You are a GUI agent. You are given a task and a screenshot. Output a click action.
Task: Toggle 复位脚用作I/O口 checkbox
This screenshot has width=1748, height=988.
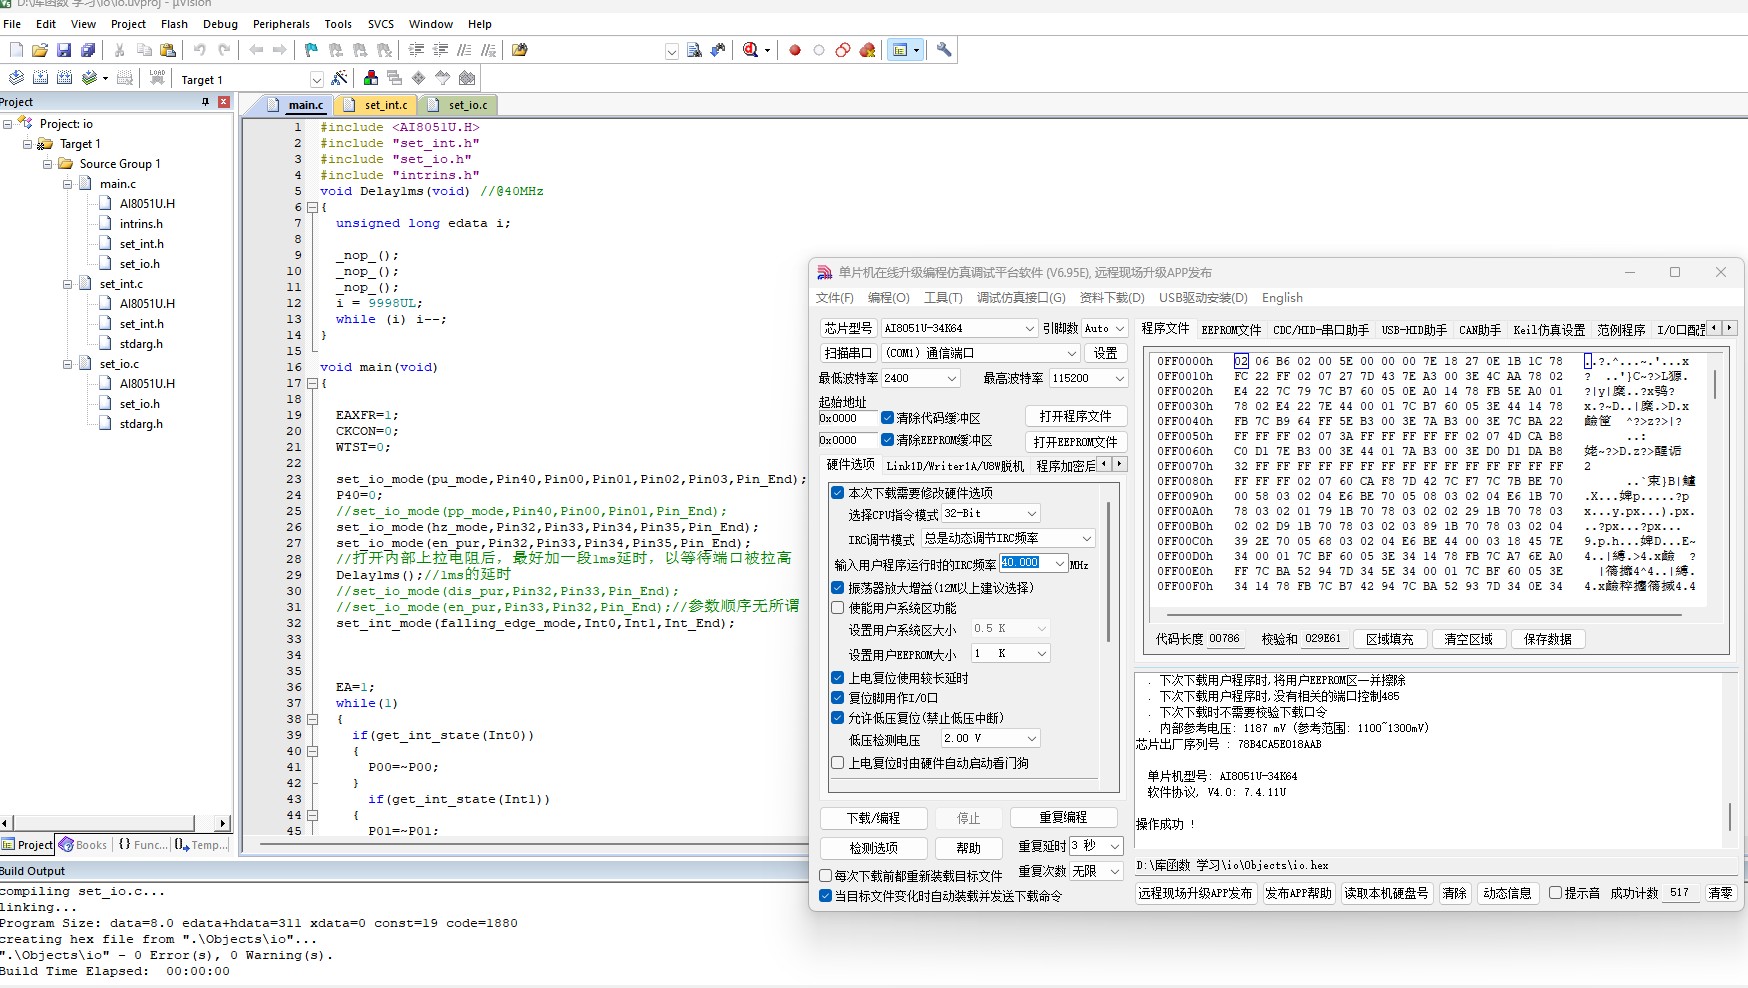(x=838, y=698)
